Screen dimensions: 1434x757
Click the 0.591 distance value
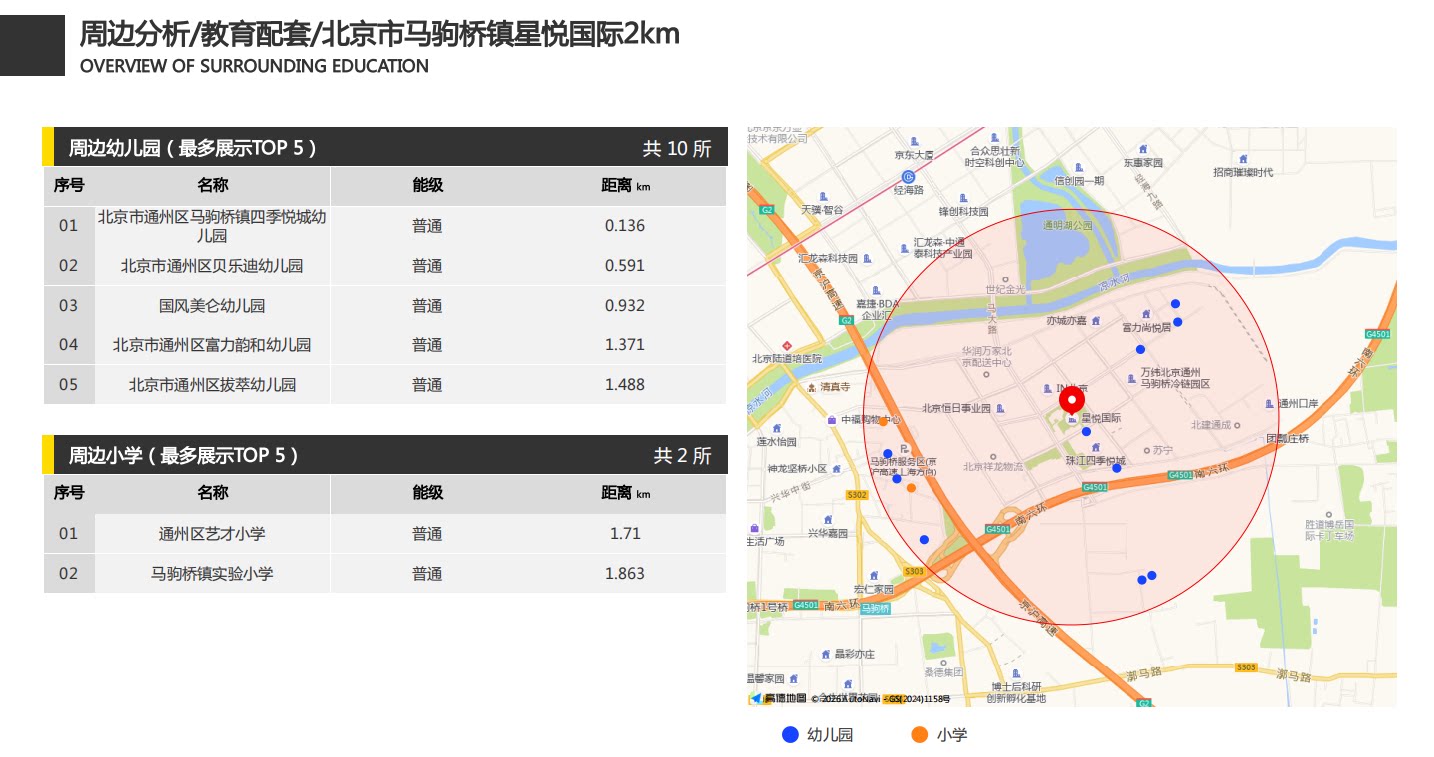pos(625,266)
